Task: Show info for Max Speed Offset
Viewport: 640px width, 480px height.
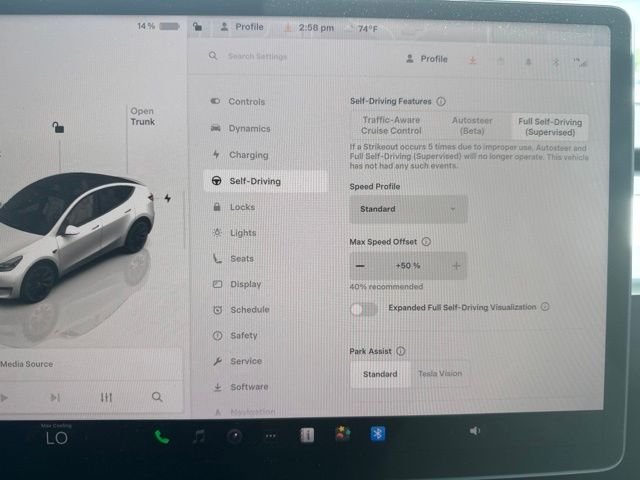Action: 426,242
